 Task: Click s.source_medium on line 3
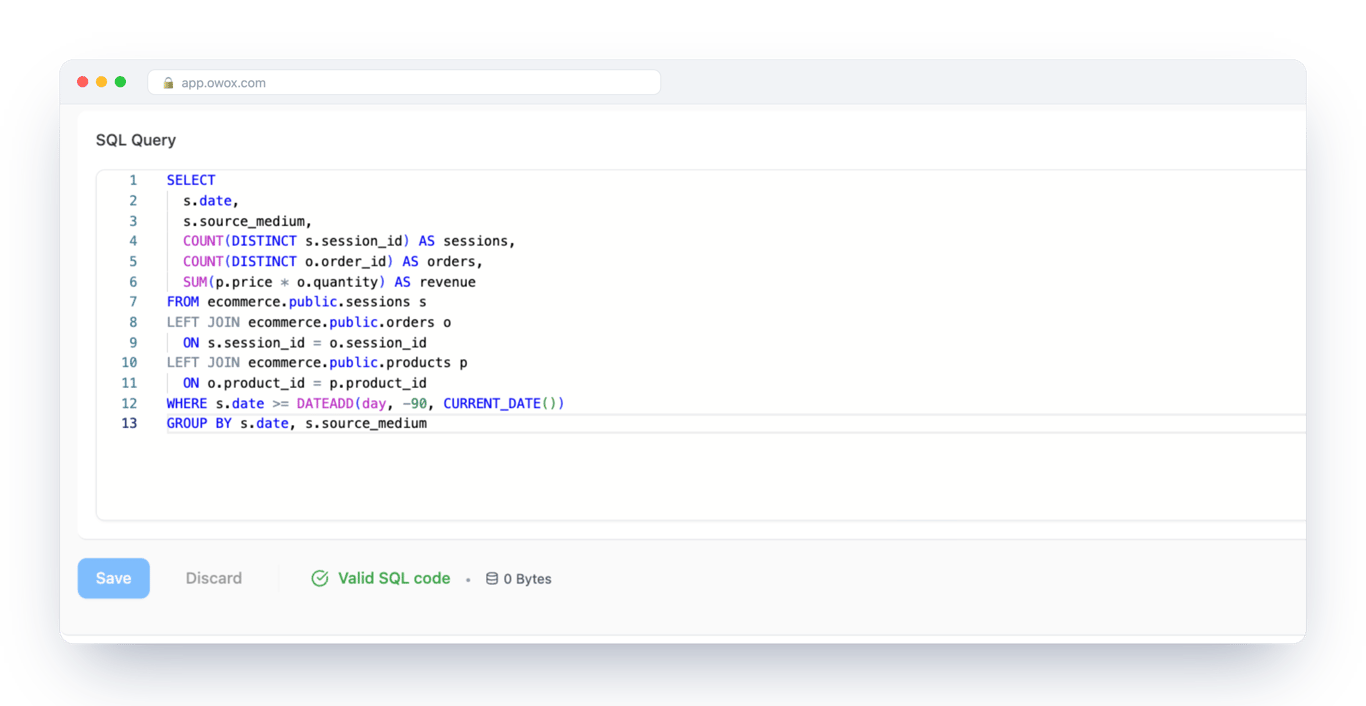(244, 221)
